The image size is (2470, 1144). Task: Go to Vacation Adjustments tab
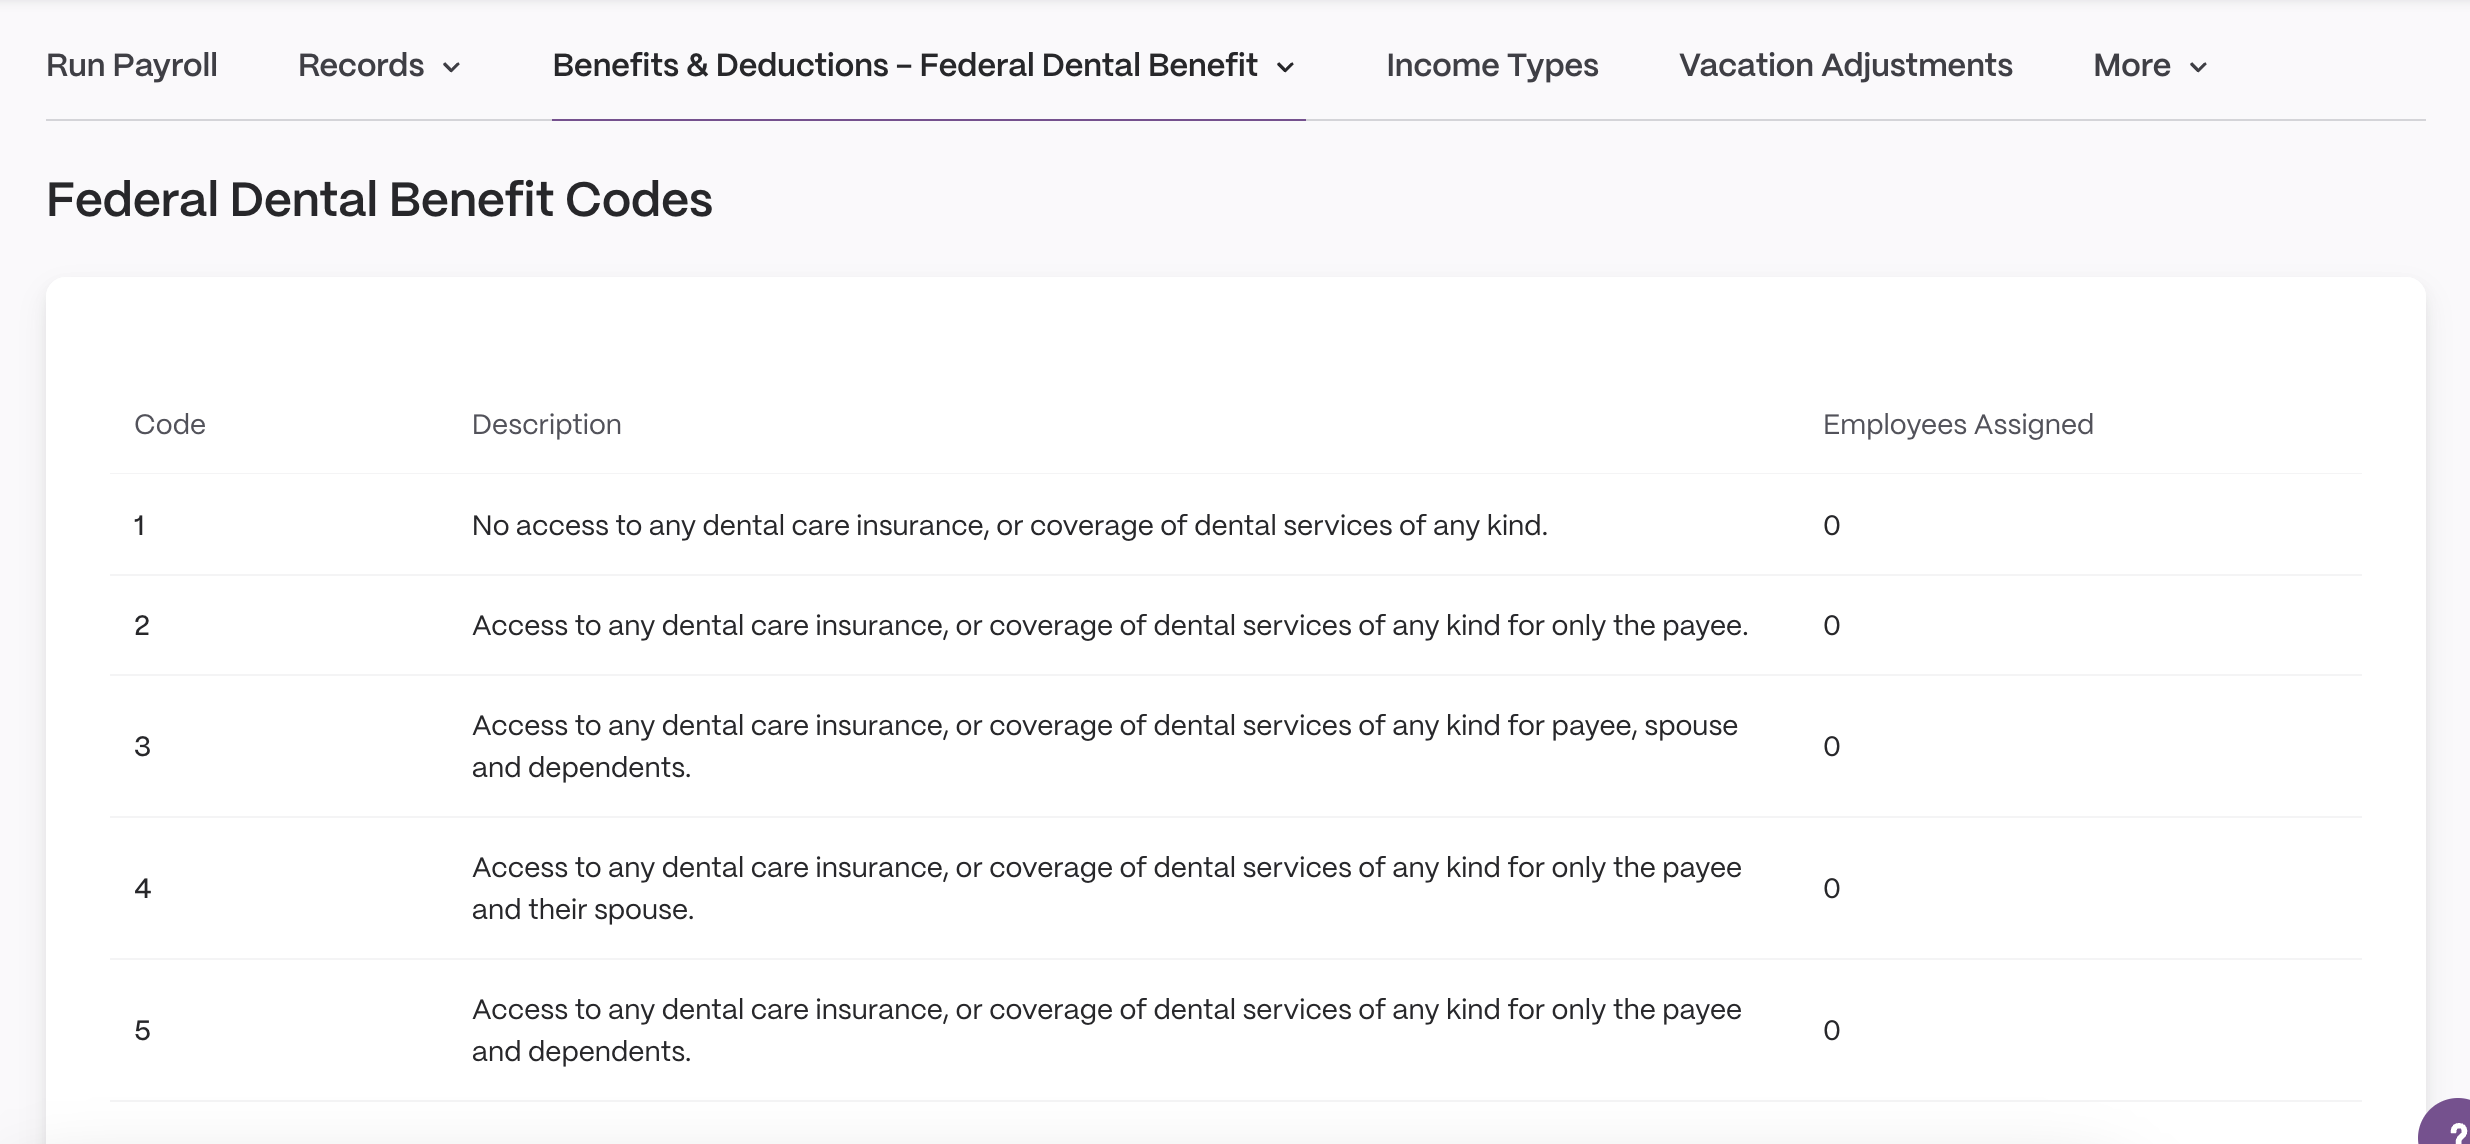(1845, 65)
